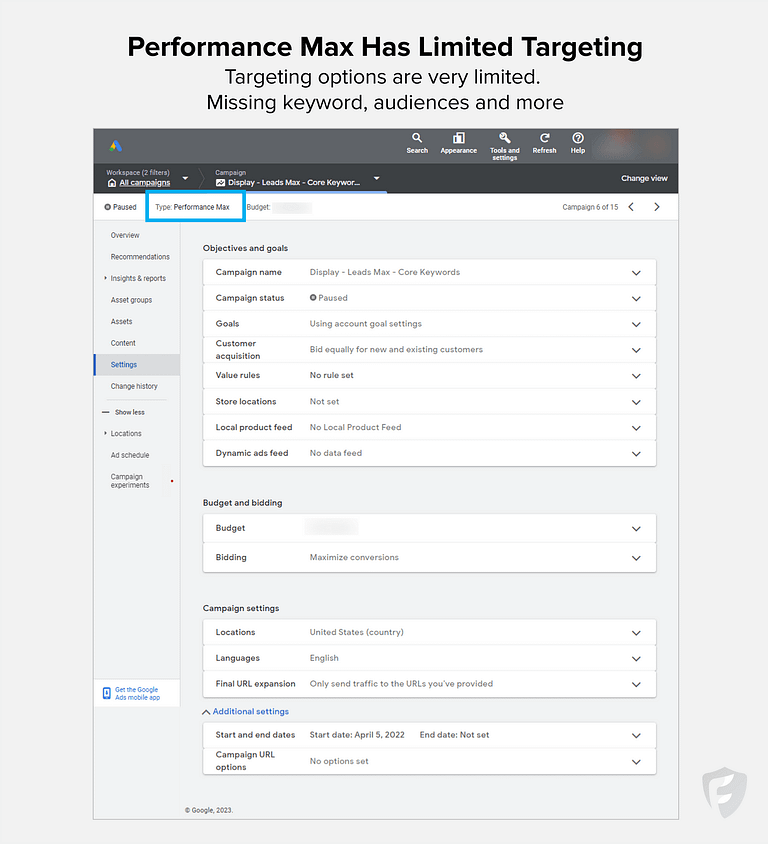Click the All campaigns home icon
The width and height of the screenshot is (768, 844).
point(112,181)
